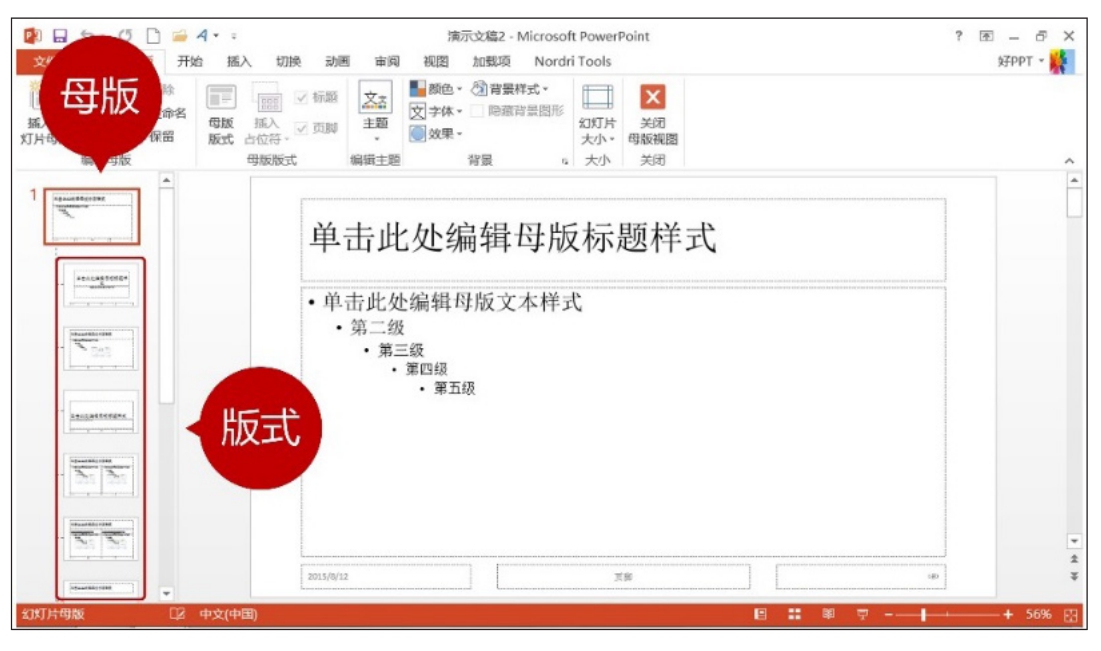Select the comparison layout thumbnail
This screenshot has width=1101, height=651.
100,538
